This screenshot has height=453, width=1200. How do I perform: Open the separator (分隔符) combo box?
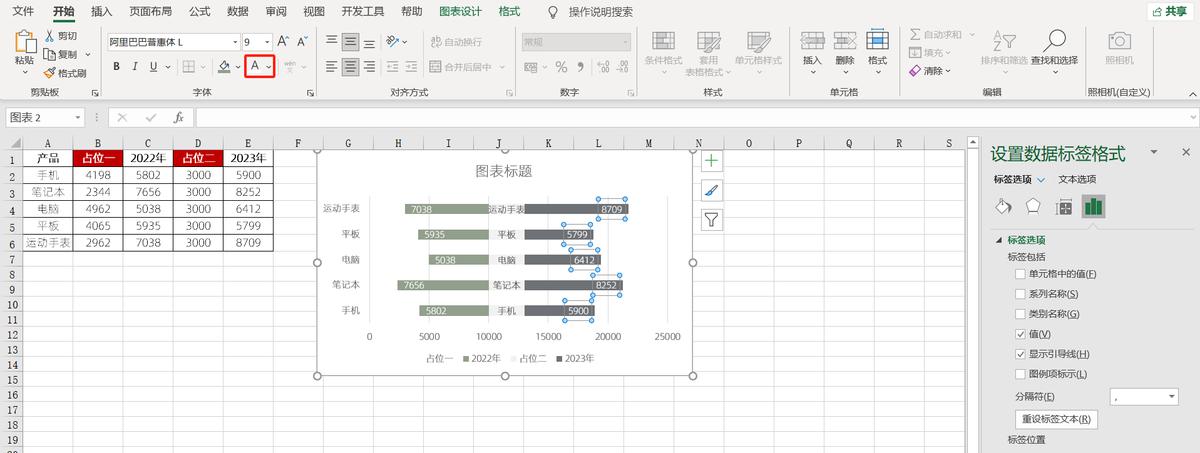(1145, 397)
